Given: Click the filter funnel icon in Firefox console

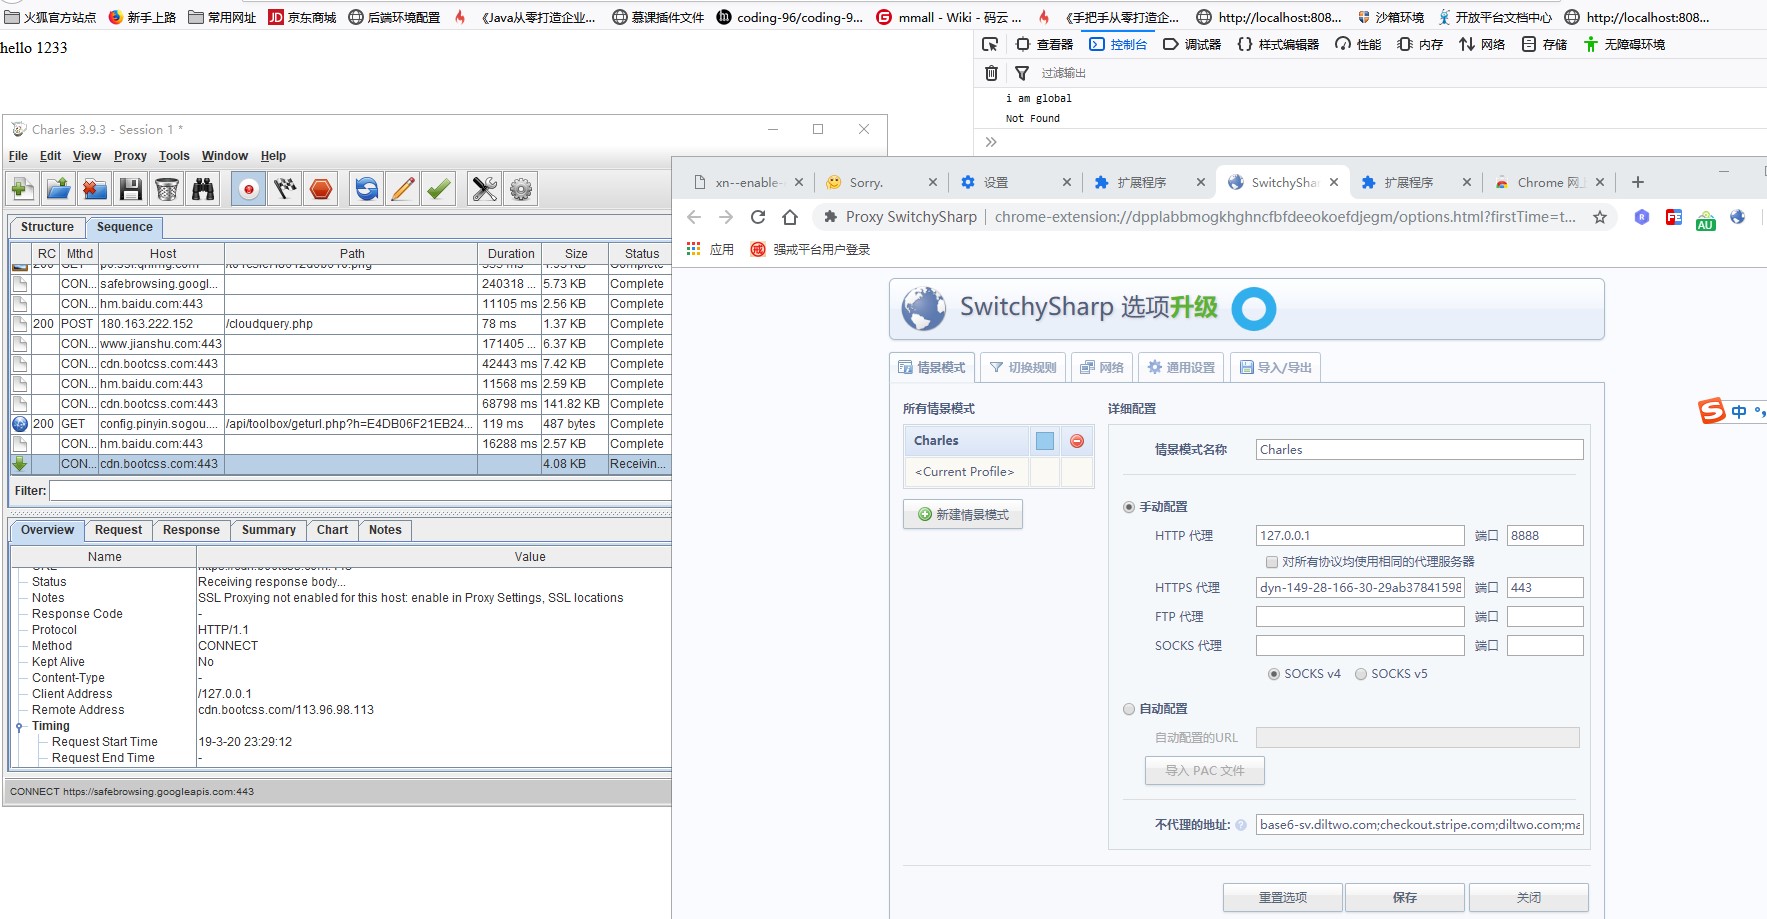Looking at the screenshot, I should pos(1022,73).
